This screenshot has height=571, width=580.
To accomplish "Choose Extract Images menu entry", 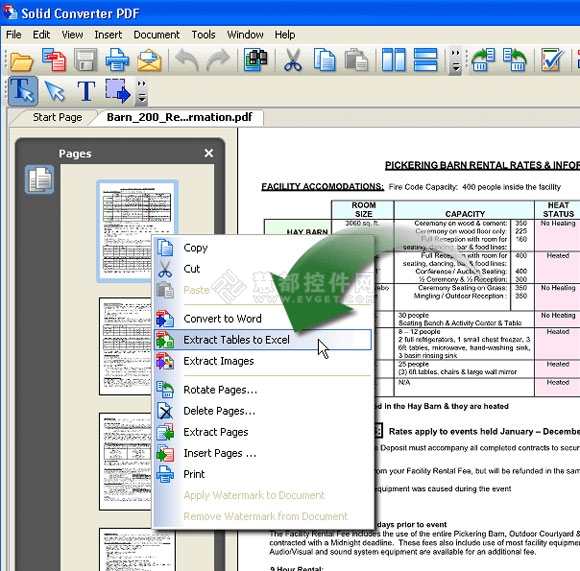I will (263, 361).
